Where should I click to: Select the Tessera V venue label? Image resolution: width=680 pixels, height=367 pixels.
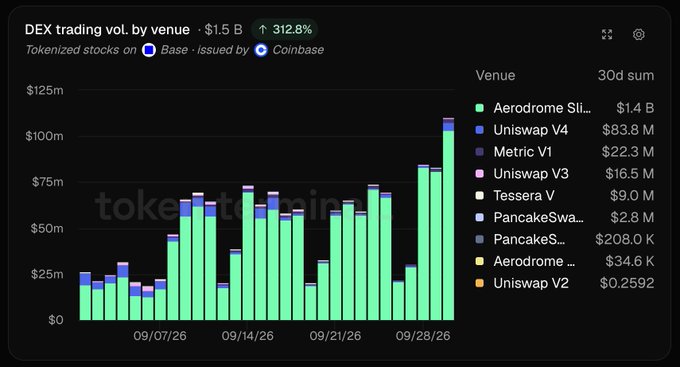524,196
